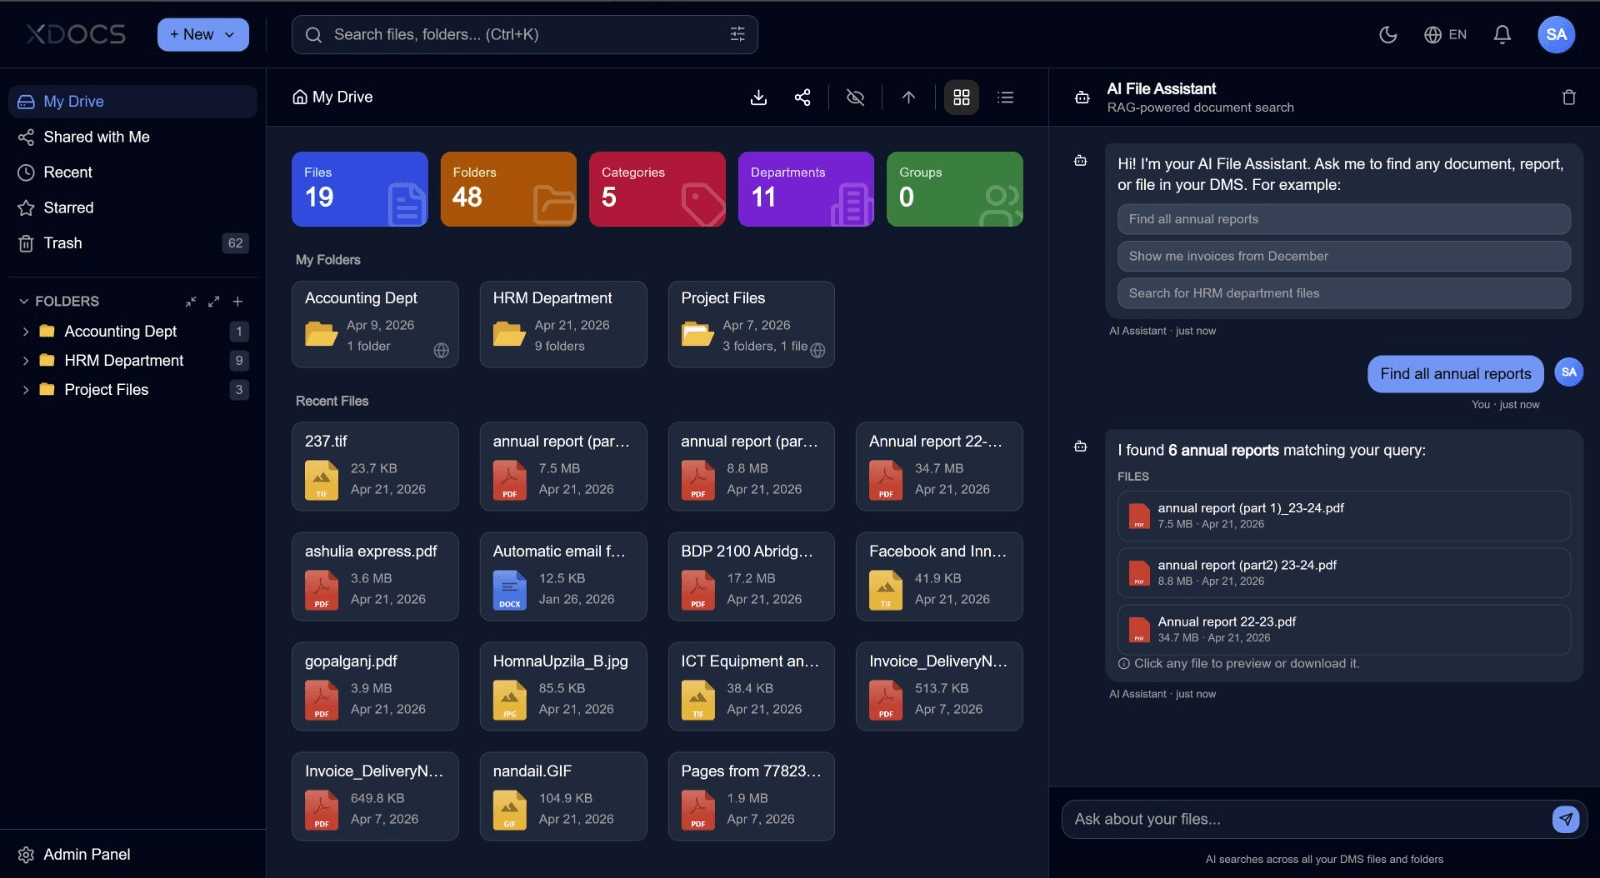Click globe icon on Project Files card
This screenshot has width=1600, height=878.
pyautogui.click(x=818, y=350)
